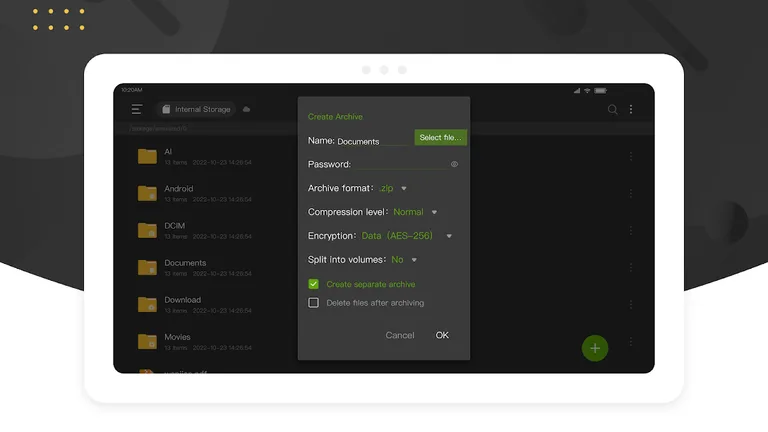
Task: Expand the Split into volumes dropdown arrow
Action: coord(414,260)
